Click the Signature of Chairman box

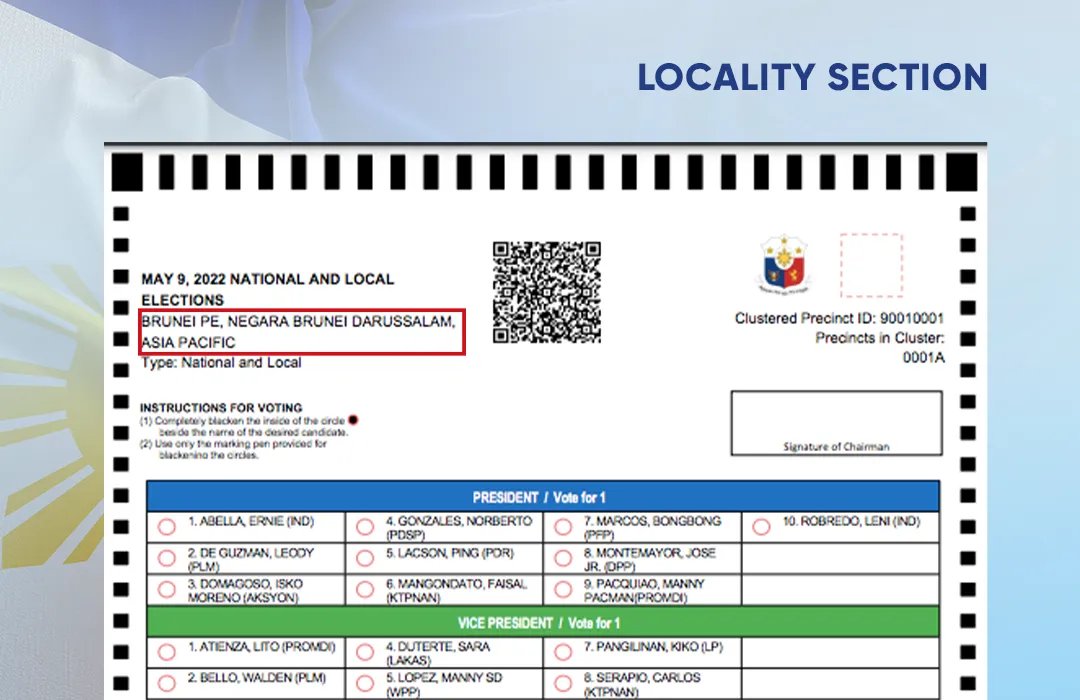tap(836, 423)
